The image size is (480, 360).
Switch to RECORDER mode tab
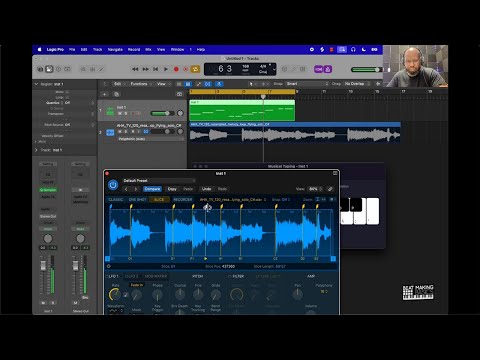(x=183, y=199)
